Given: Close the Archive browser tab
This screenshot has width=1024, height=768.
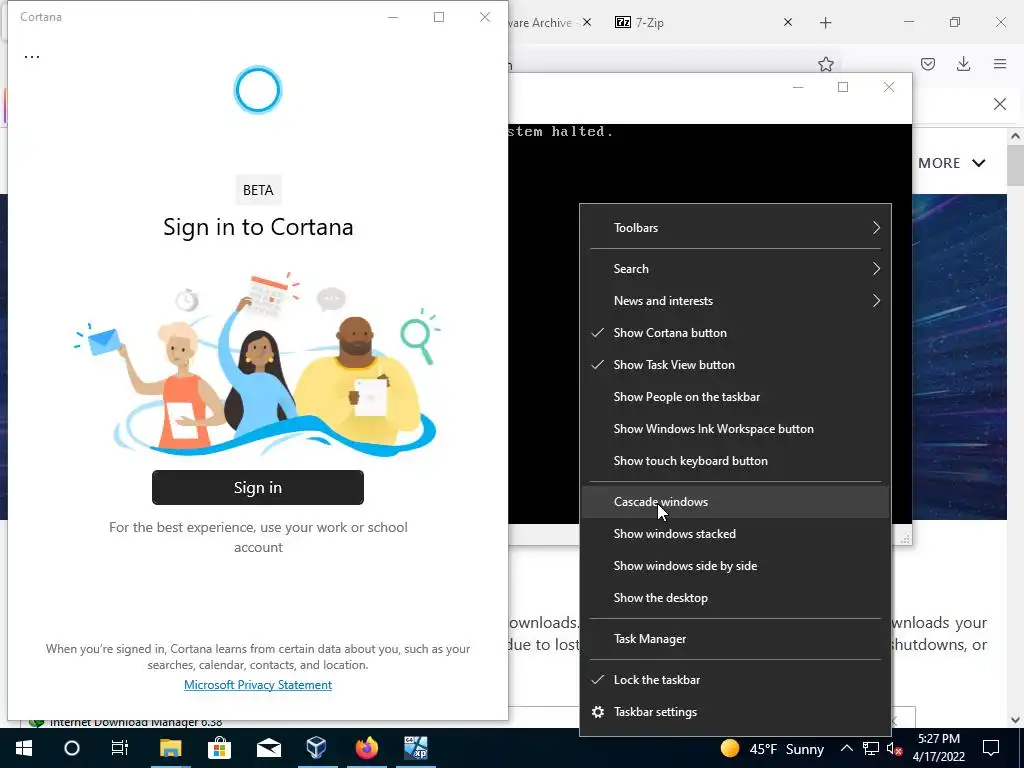Looking at the screenshot, I should [586, 22].
